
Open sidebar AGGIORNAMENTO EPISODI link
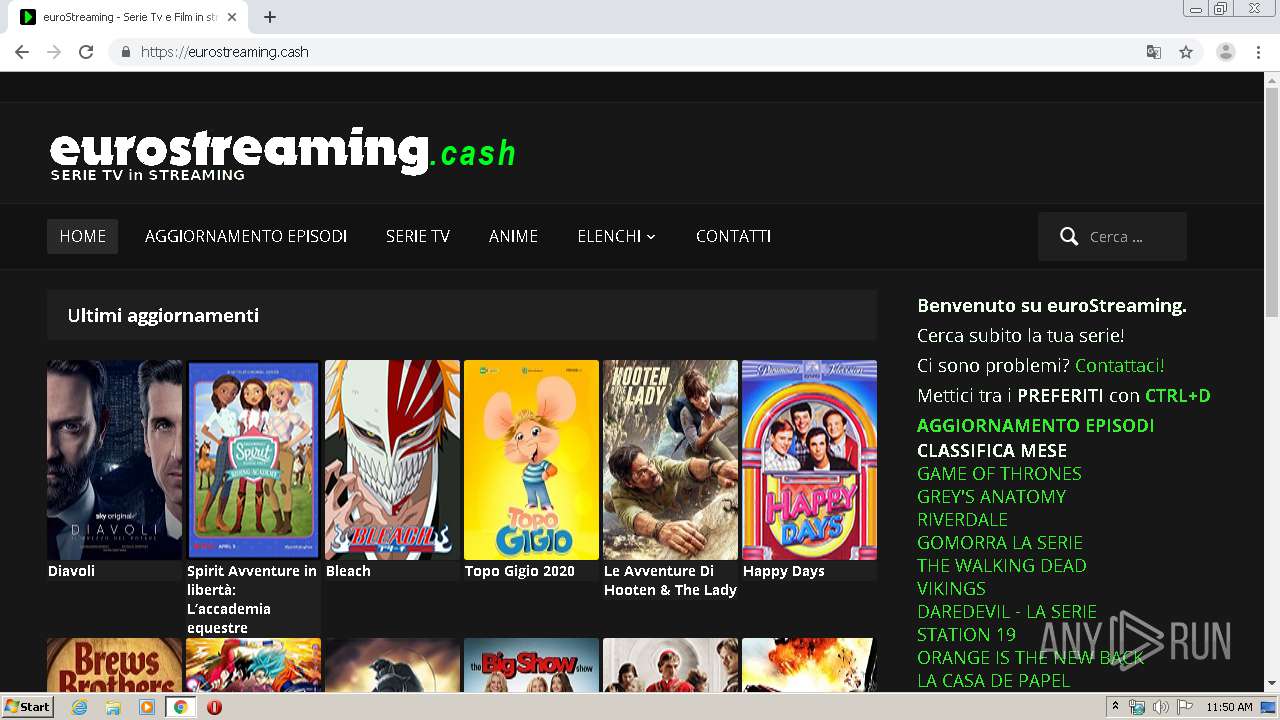coord(1035,425)
